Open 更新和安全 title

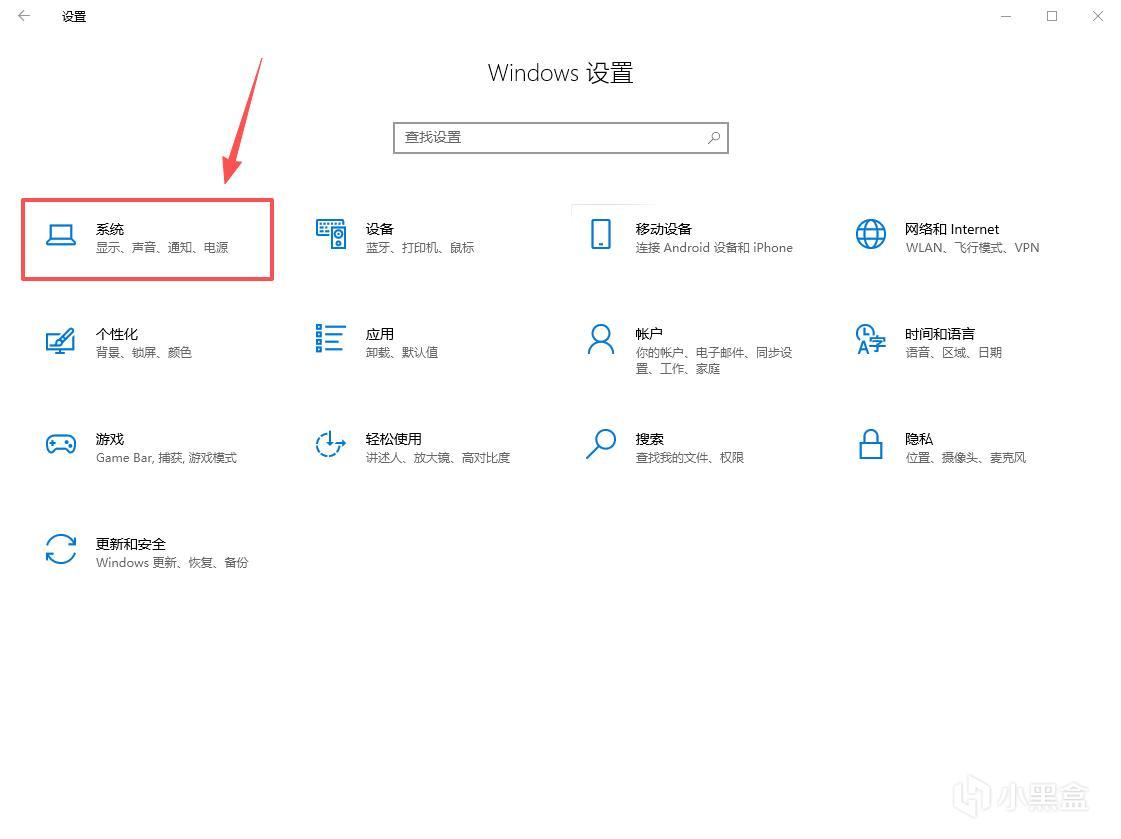[131, 544]
